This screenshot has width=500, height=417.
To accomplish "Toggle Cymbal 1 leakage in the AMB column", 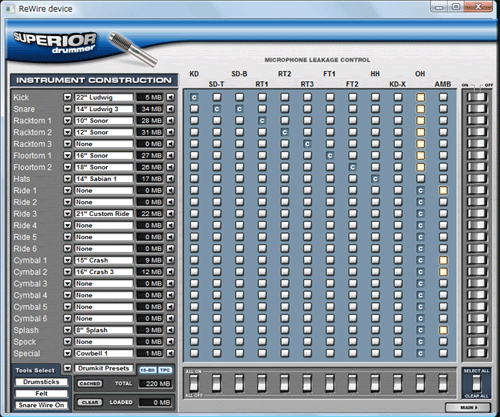I will (443, 260).
